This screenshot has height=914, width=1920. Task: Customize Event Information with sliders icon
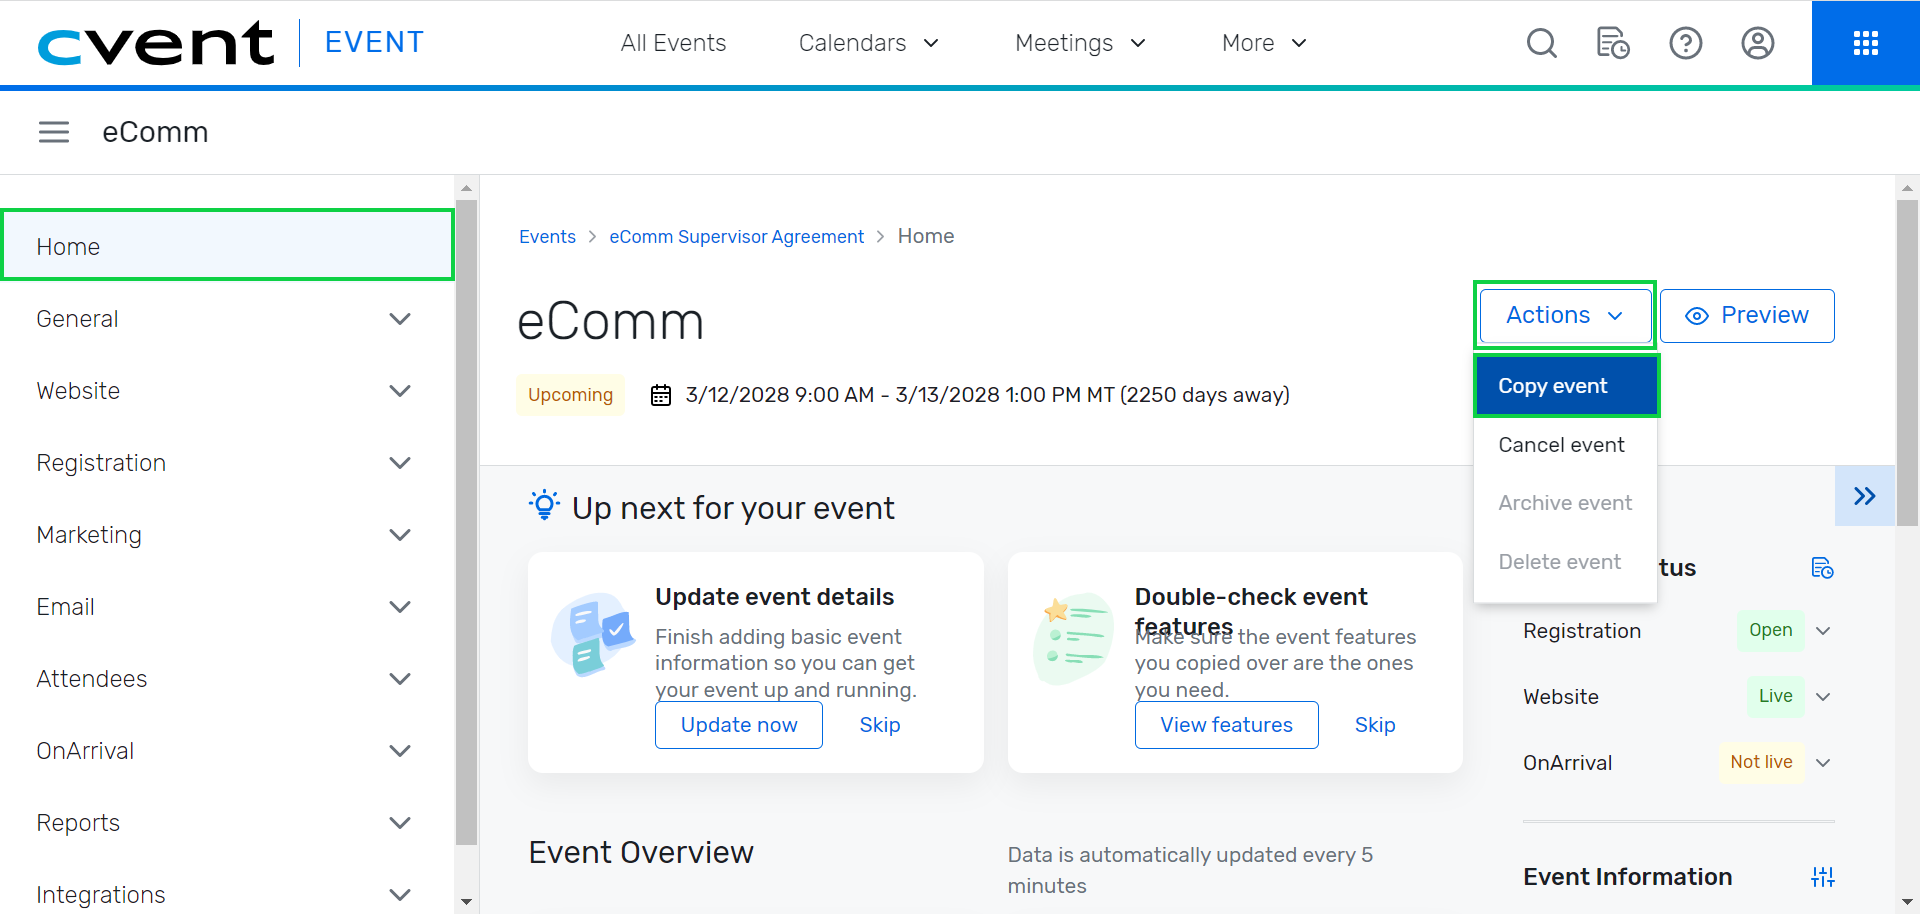[1822, 877]
